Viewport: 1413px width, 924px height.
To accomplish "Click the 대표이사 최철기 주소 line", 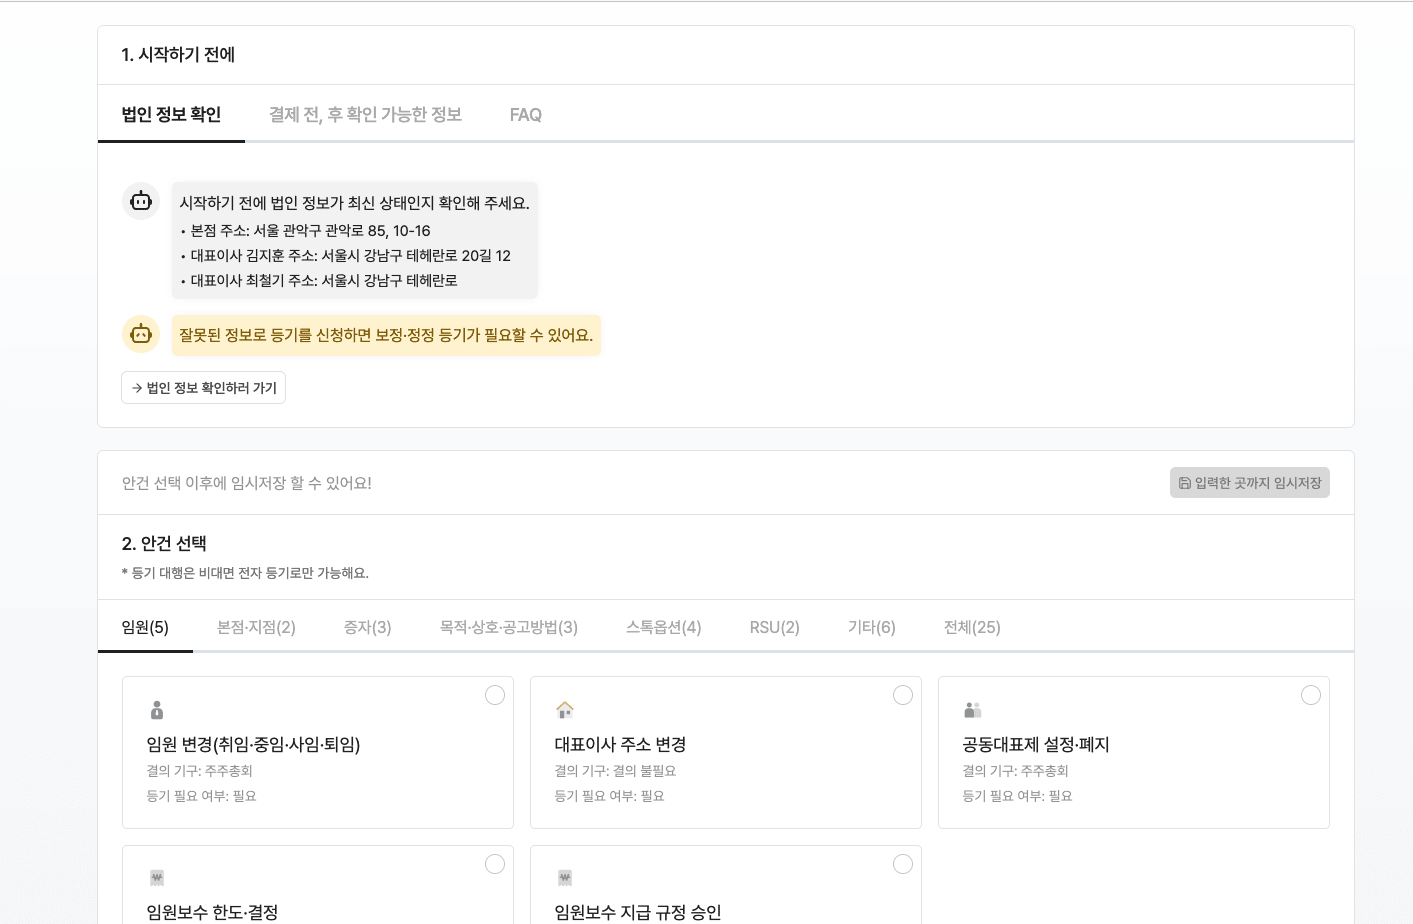I will point(318,281).
